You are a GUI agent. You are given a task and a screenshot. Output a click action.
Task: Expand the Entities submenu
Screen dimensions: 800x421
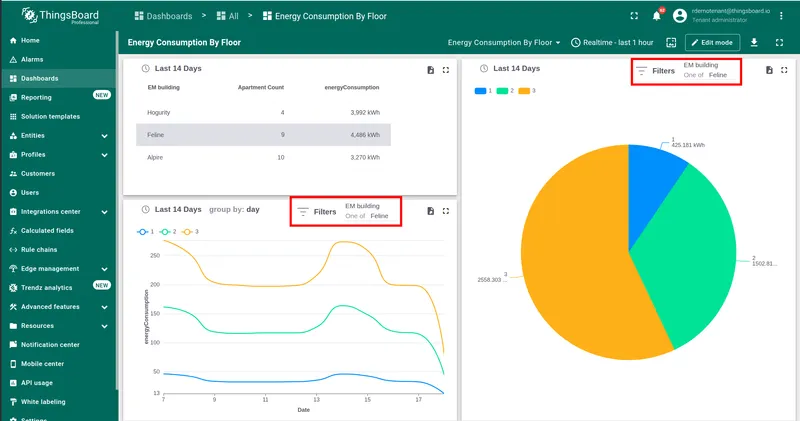[104, 136]
